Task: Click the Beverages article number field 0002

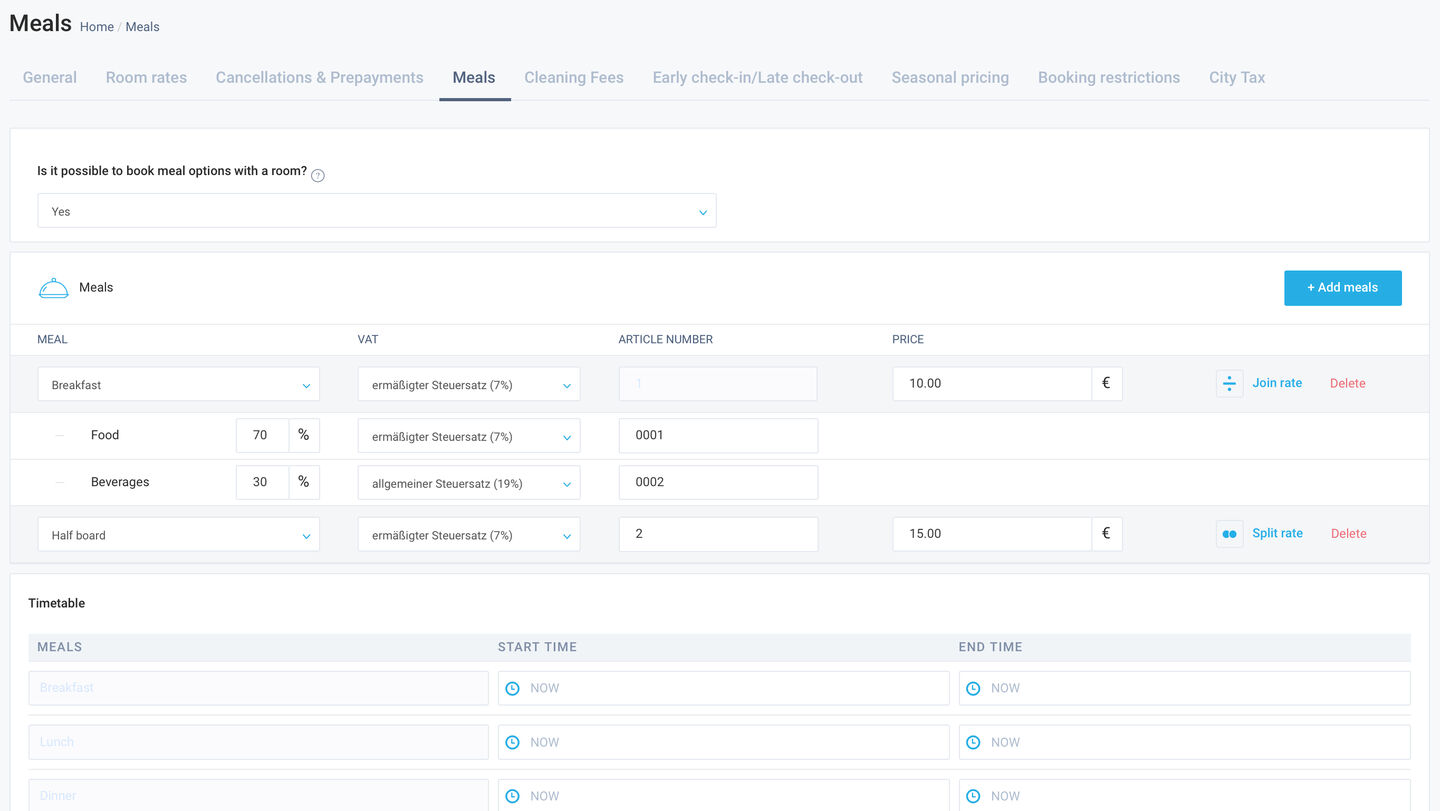Action: click(718, 482)
